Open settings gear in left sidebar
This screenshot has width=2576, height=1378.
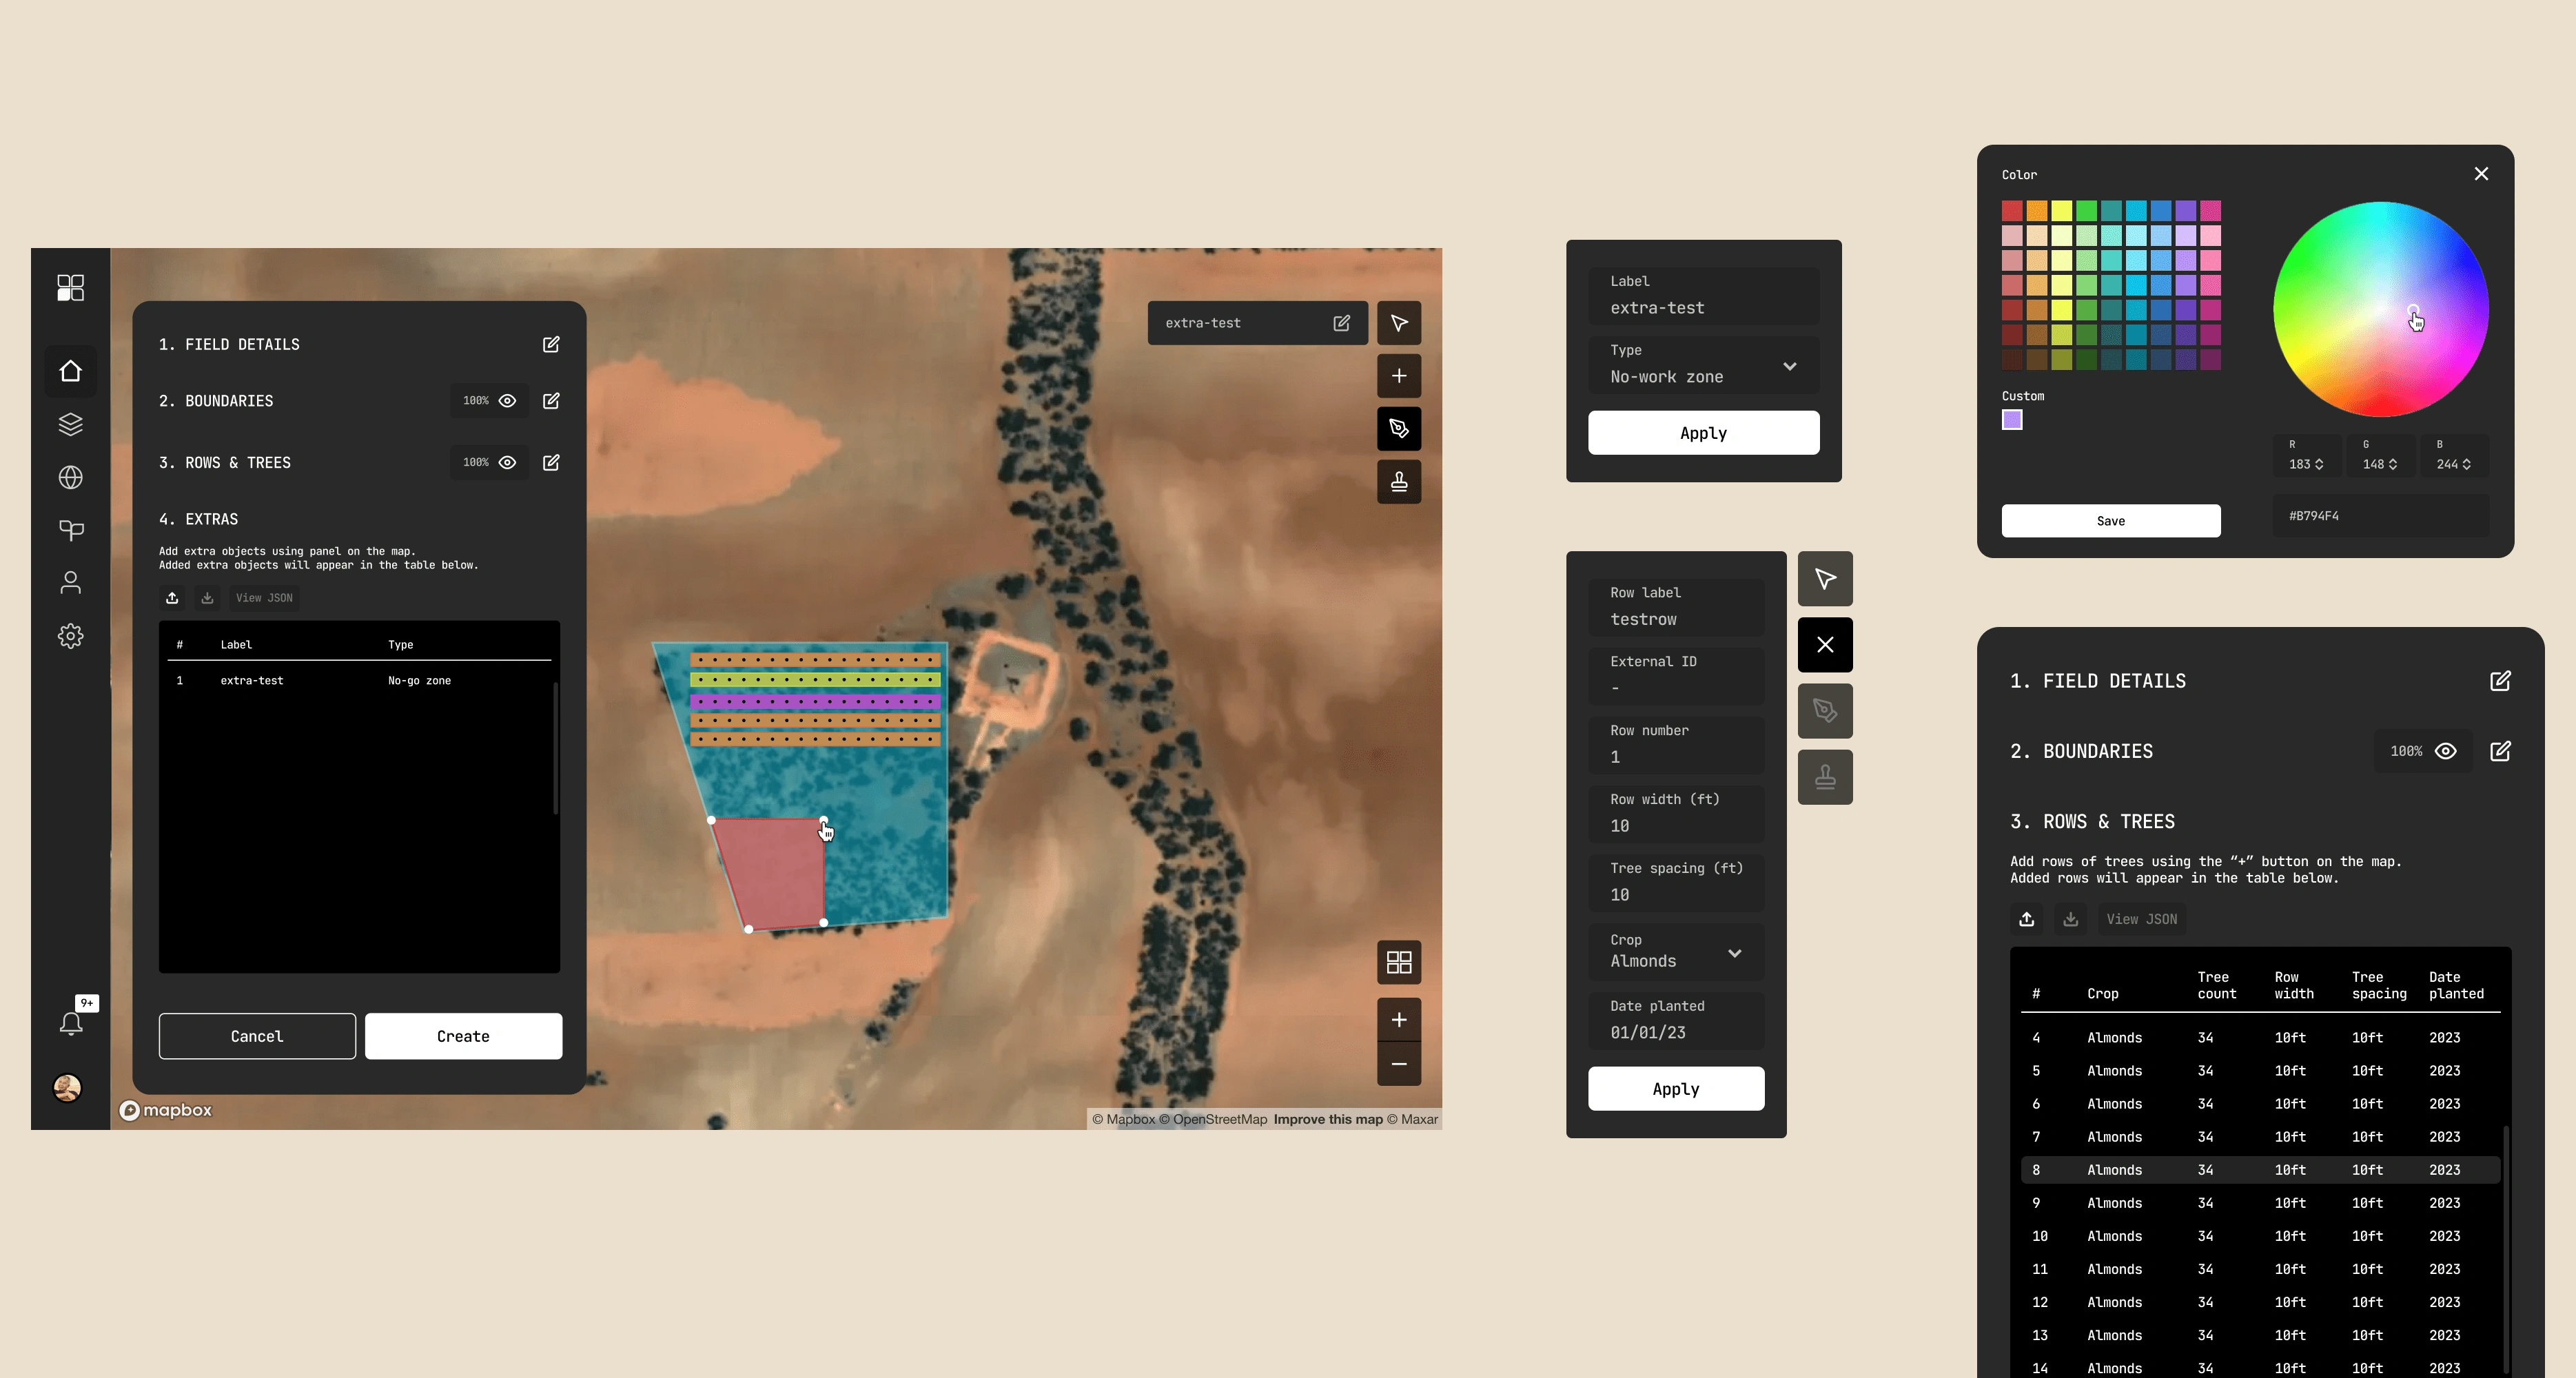point(70,635)
